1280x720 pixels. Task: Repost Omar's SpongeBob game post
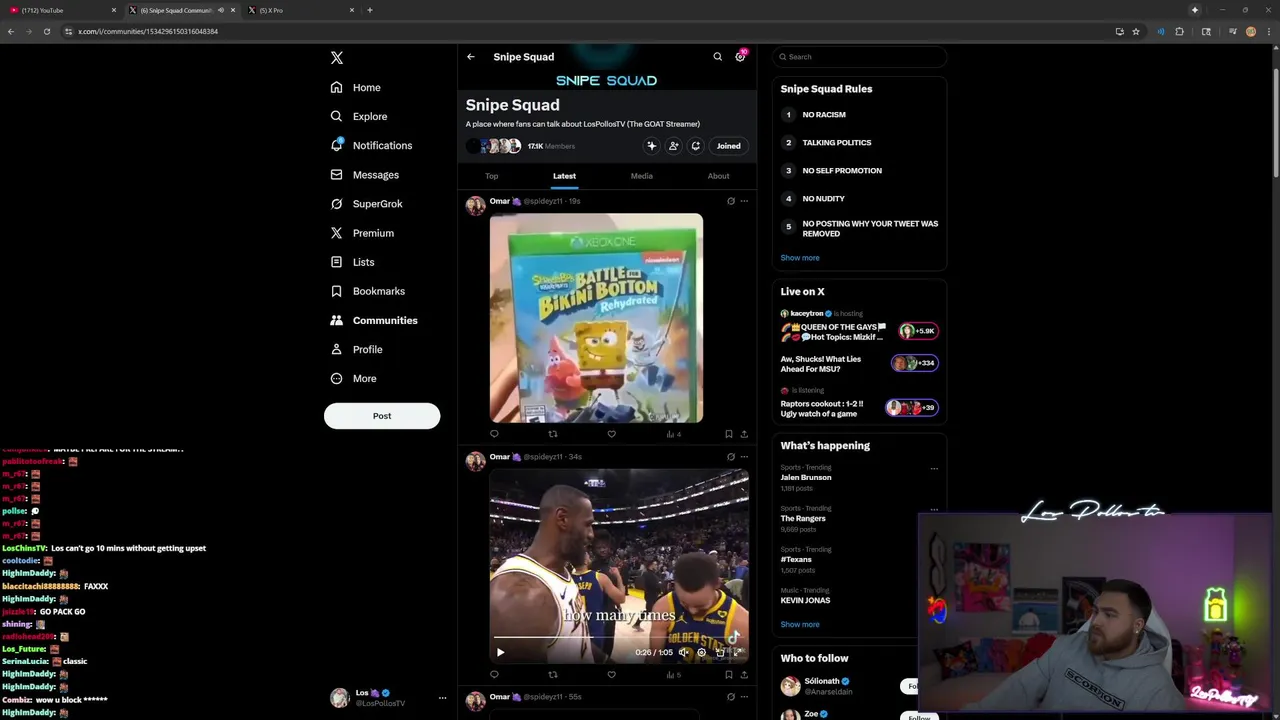coord(553,434)
